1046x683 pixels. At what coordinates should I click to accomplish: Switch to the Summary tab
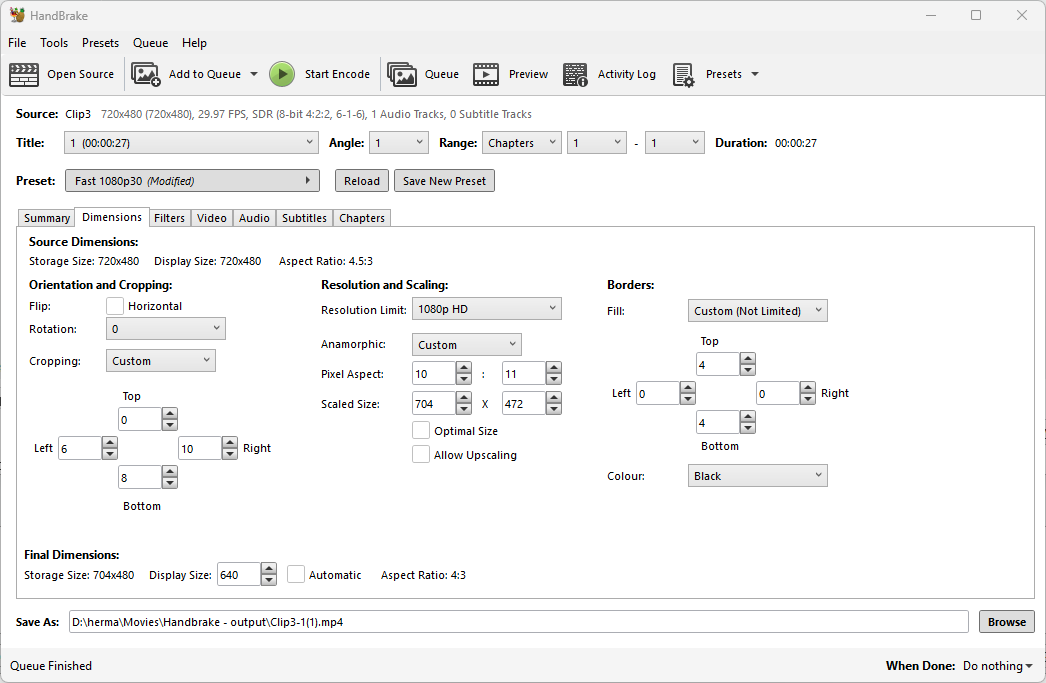click(47, 218)
